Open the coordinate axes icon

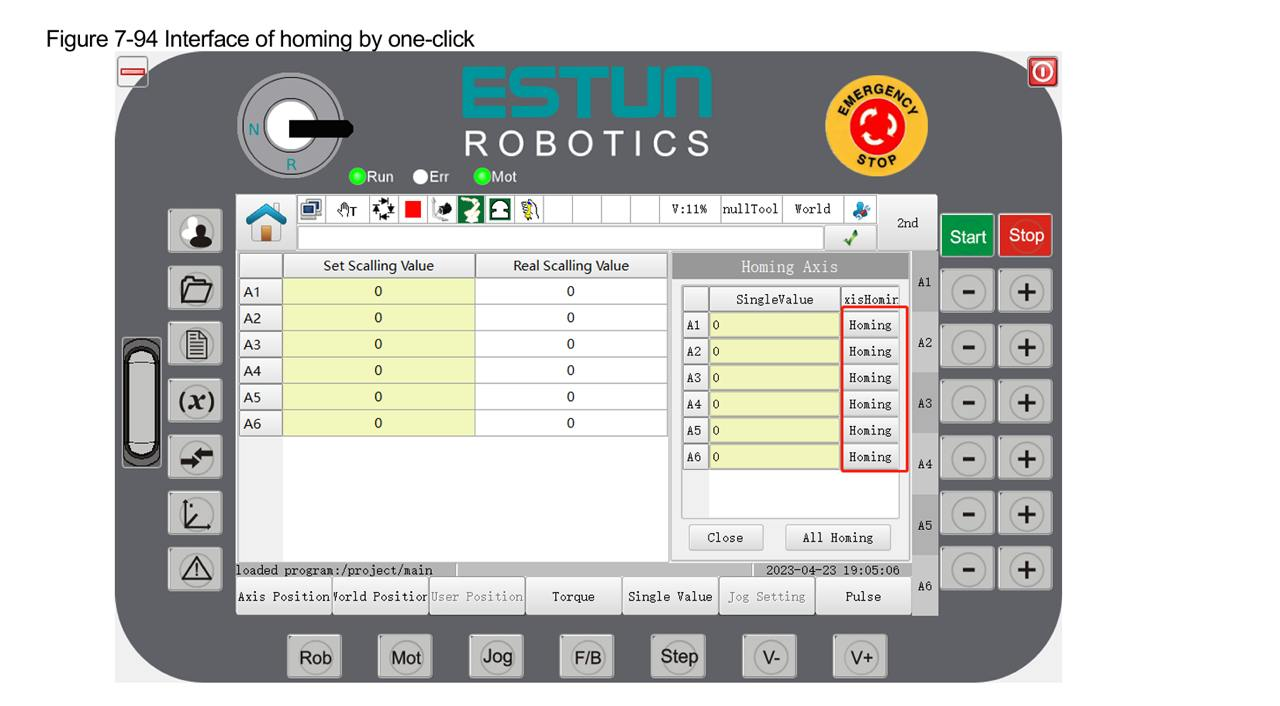tap(195, 513)
